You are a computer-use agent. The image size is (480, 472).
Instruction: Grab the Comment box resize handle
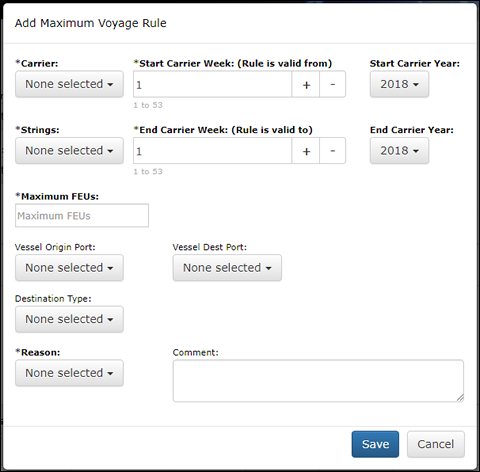coord(460,398)
